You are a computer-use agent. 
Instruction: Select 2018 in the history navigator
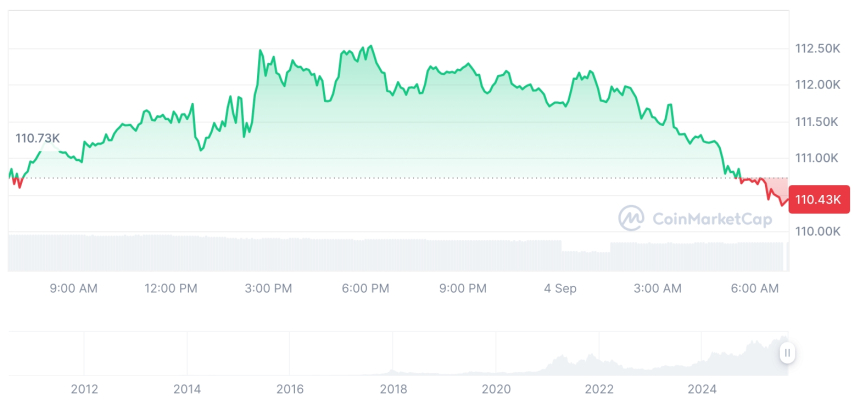pos(393,388)
